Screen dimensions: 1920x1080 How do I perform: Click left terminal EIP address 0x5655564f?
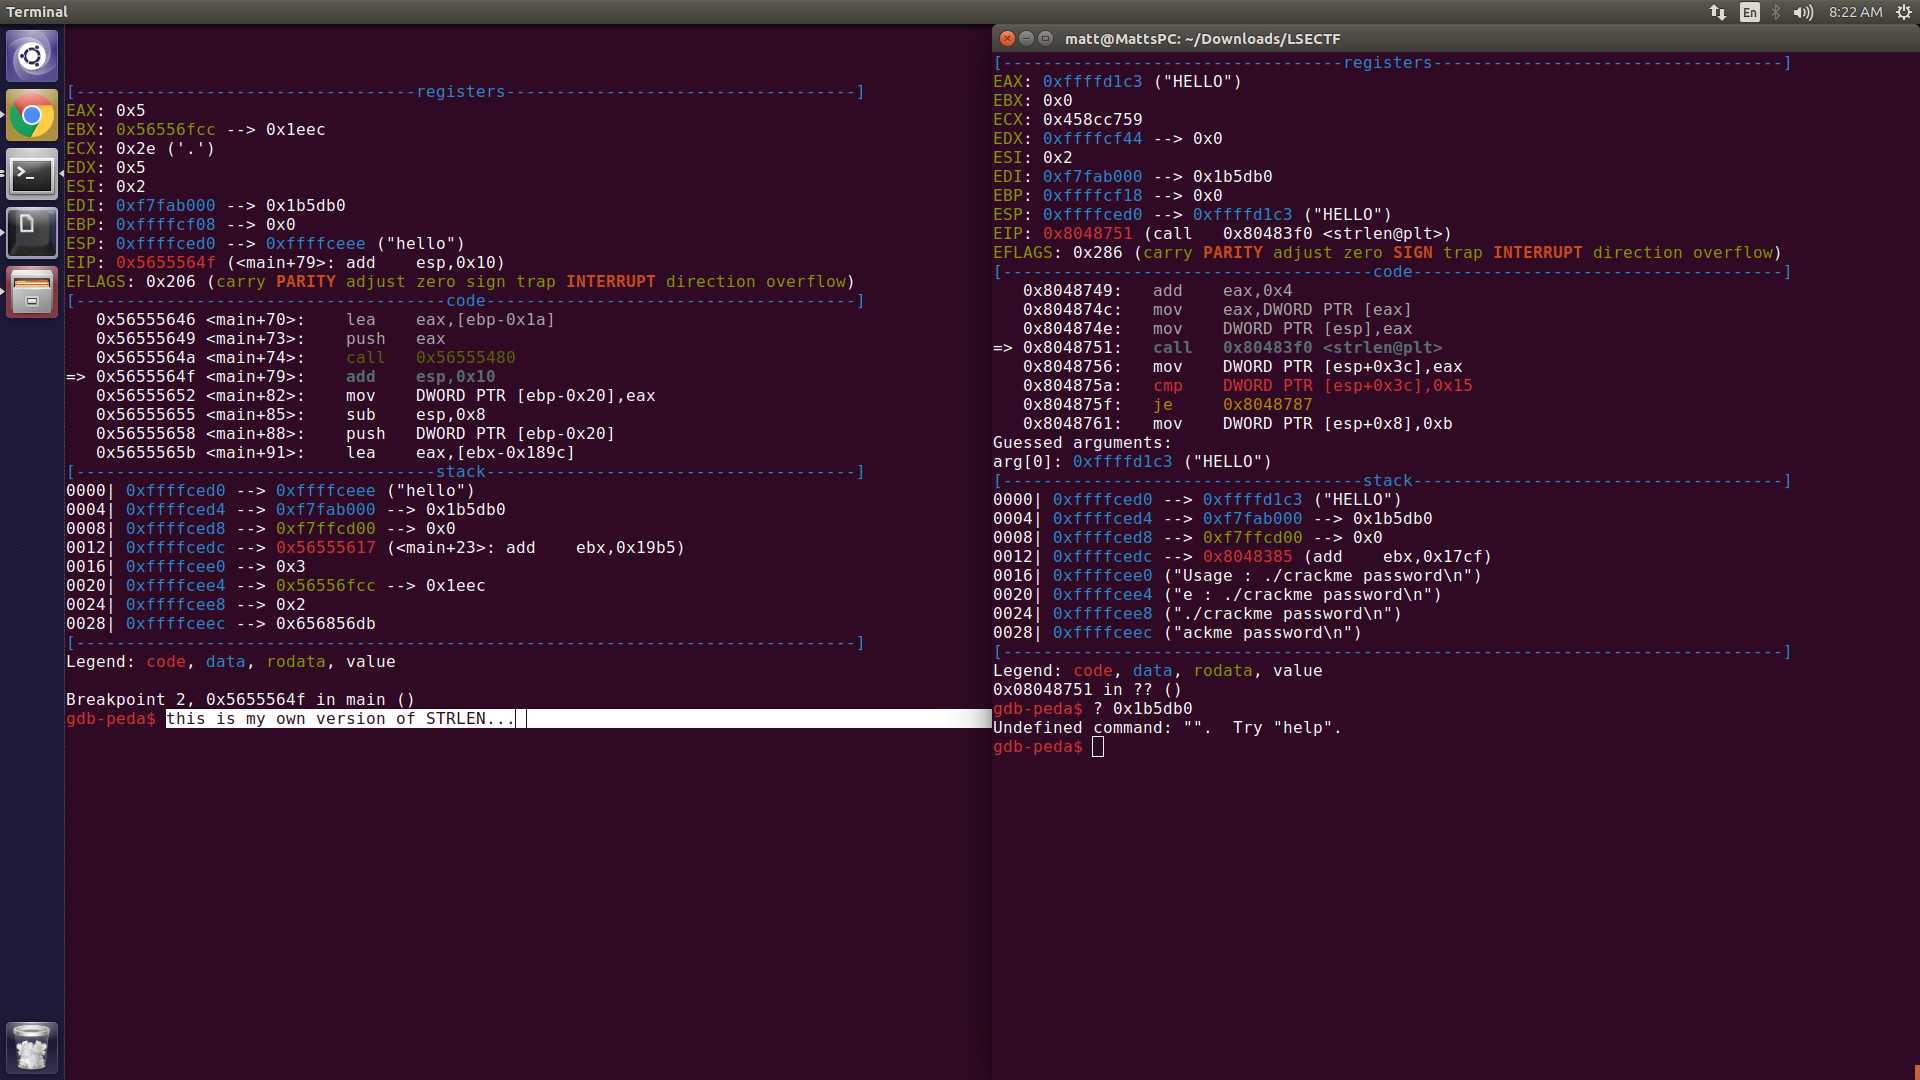coord(166,263)
